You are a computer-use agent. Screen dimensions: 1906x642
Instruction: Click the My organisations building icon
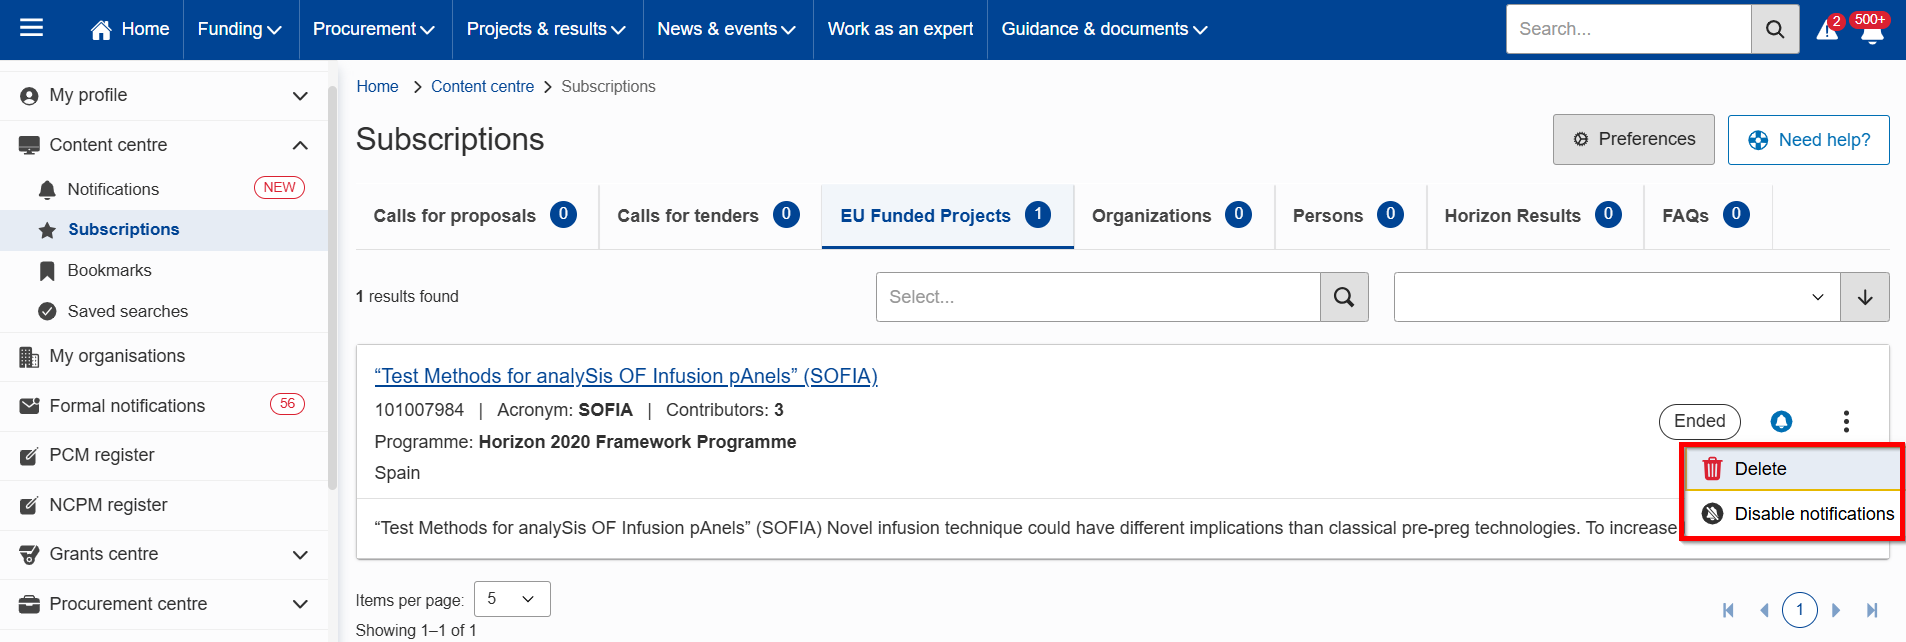coord(29,357)
